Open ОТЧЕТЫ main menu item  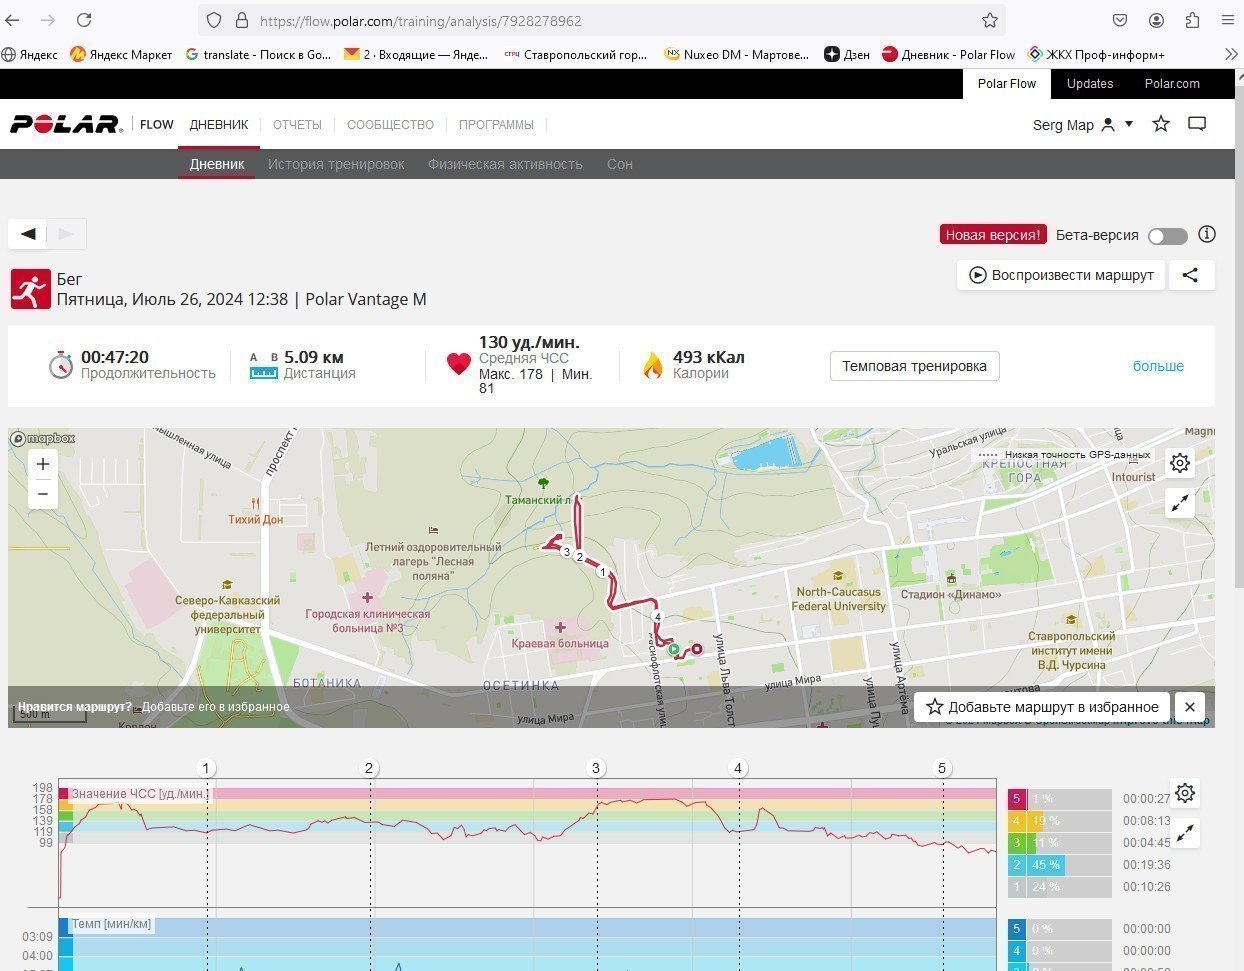(x=297, y=125)
